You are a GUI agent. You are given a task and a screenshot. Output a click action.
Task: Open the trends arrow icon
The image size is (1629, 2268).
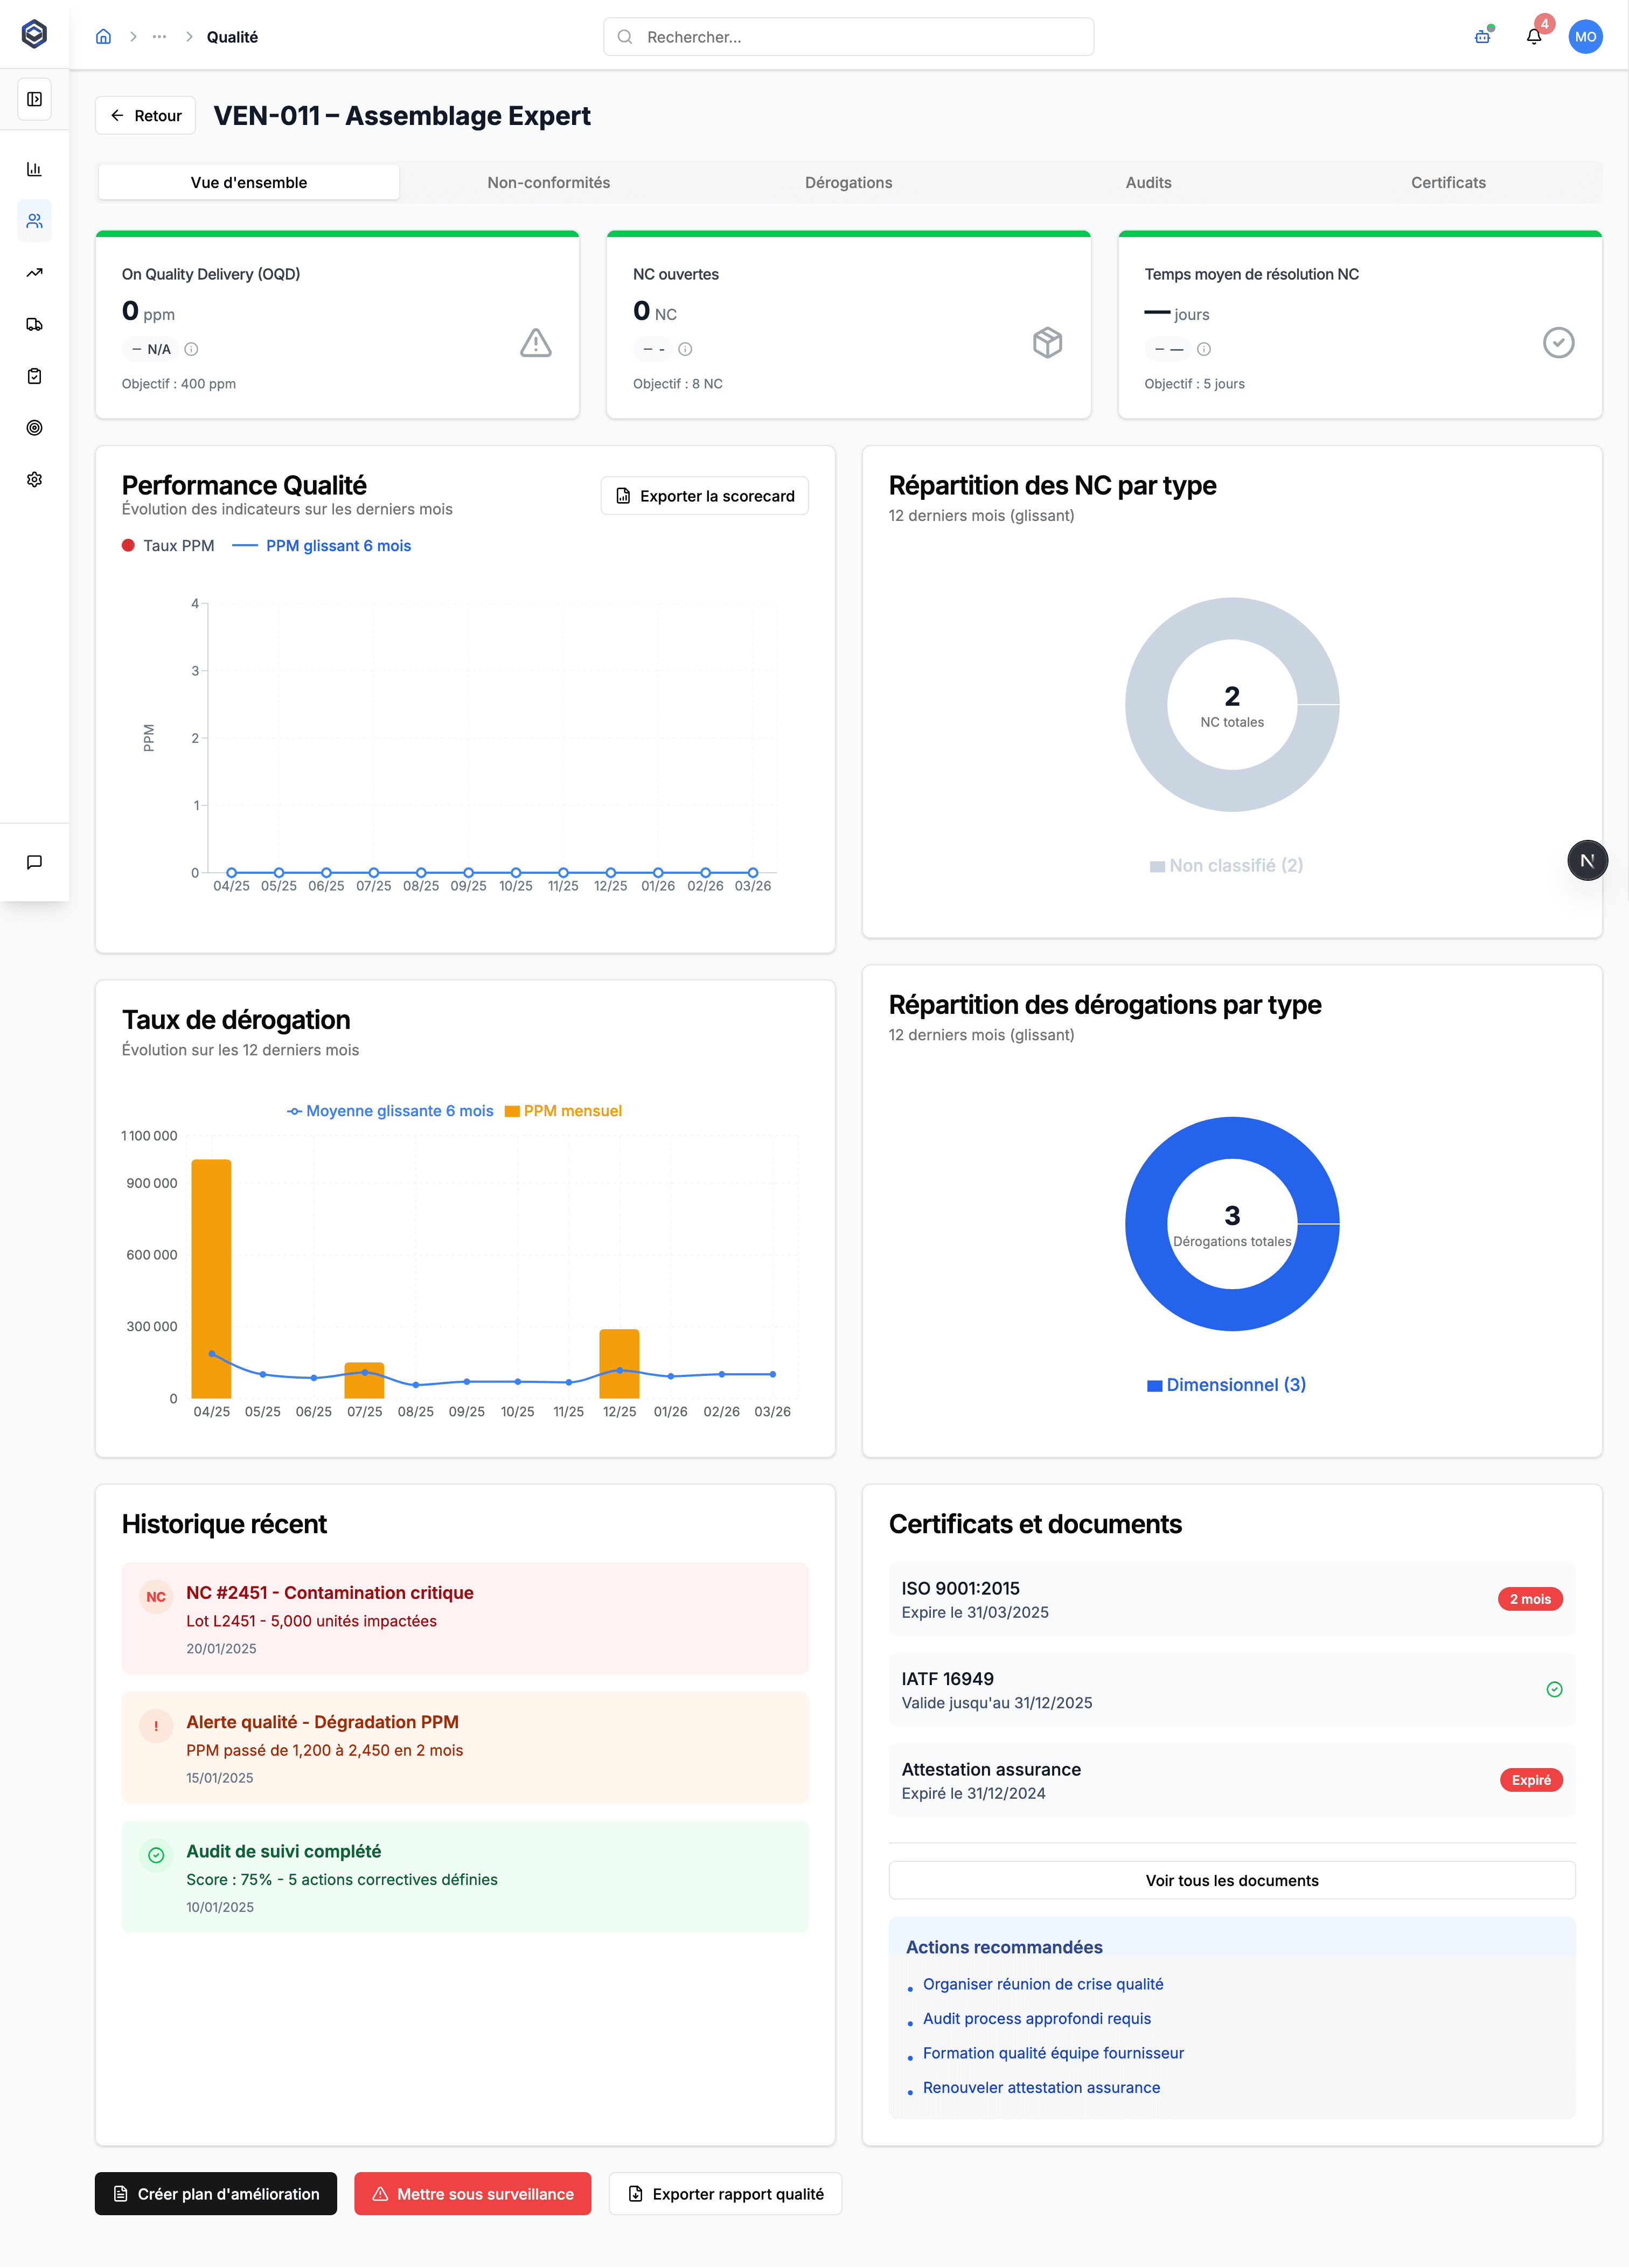pyautogui.click(x=35, y=273)
